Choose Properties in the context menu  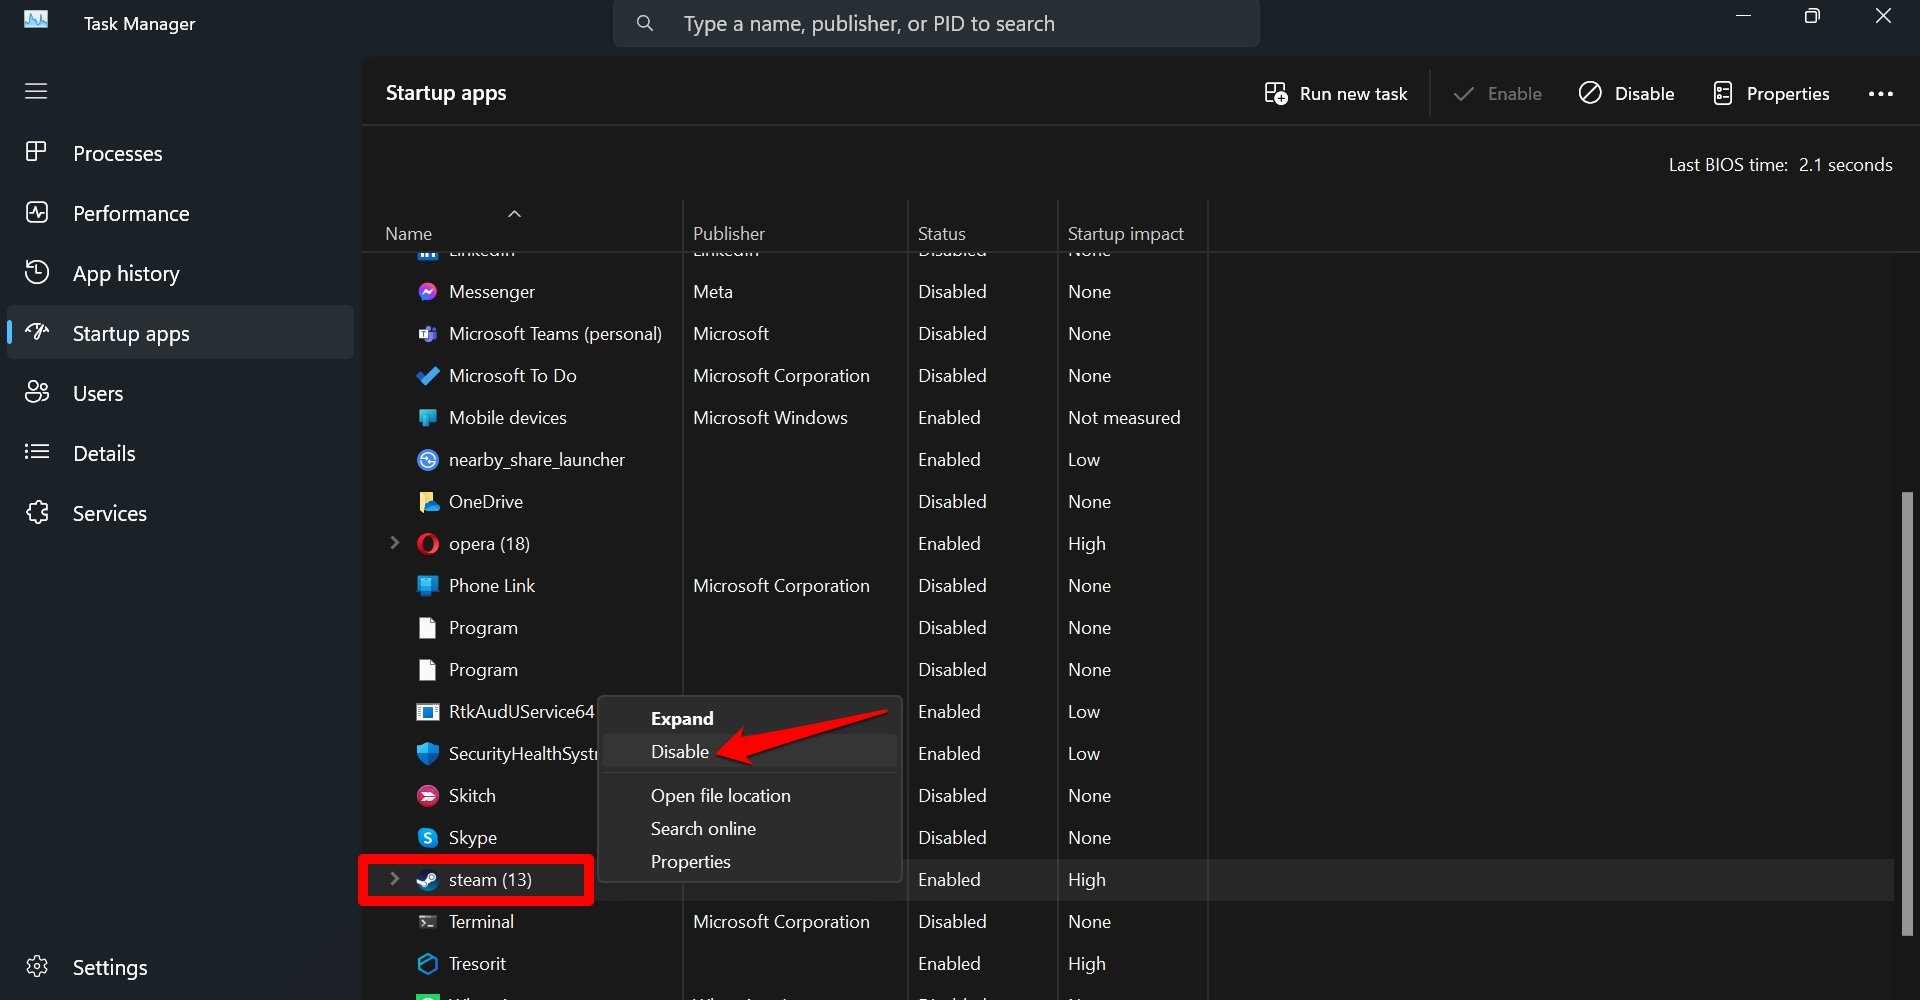[x=750, y=862]
